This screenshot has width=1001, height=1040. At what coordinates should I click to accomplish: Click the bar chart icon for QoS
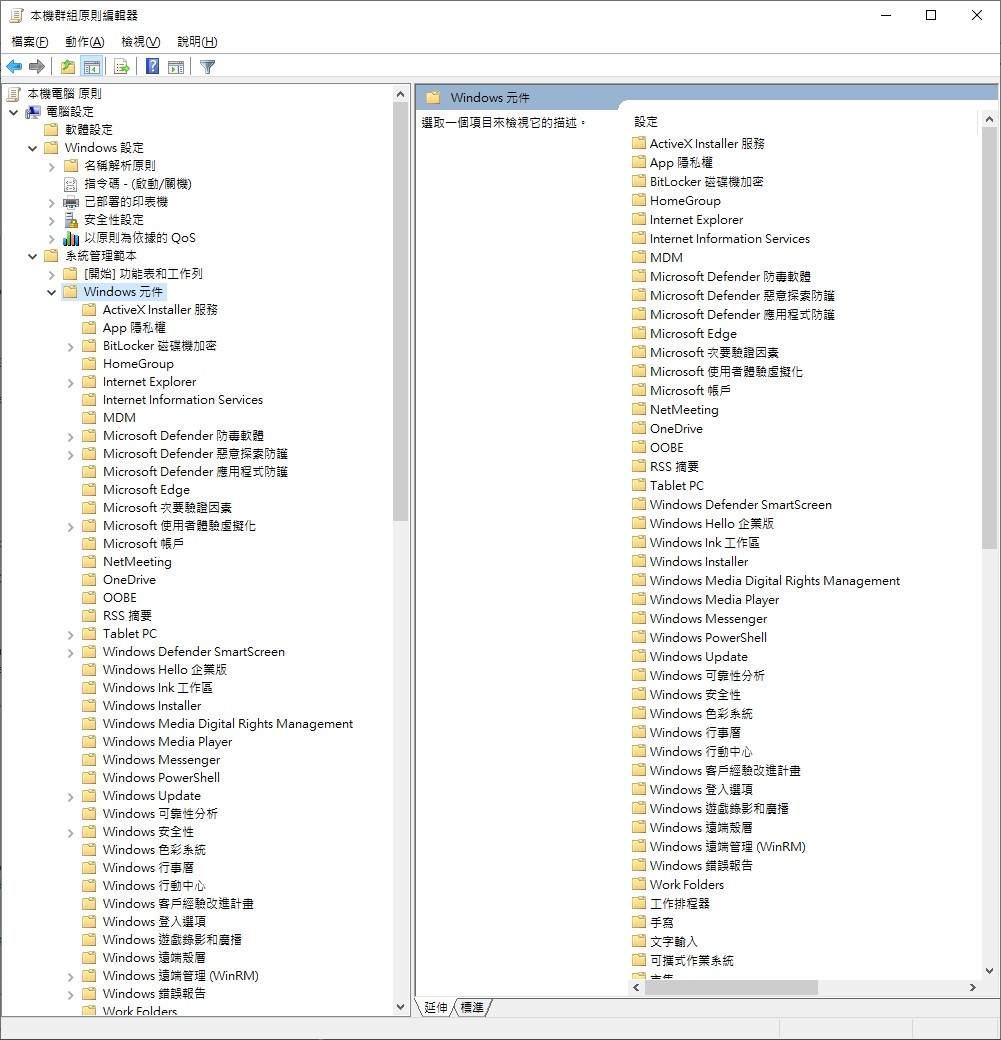click(x=70, y=237)
